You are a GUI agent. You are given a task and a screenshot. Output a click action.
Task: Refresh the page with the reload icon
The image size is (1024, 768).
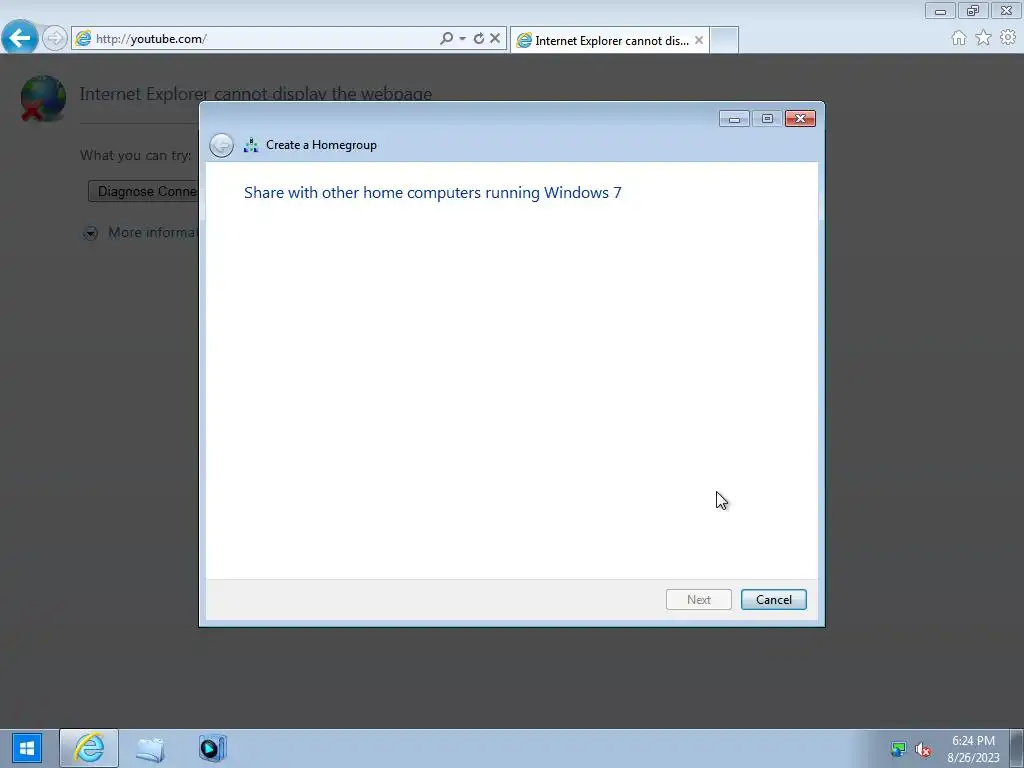479,39
